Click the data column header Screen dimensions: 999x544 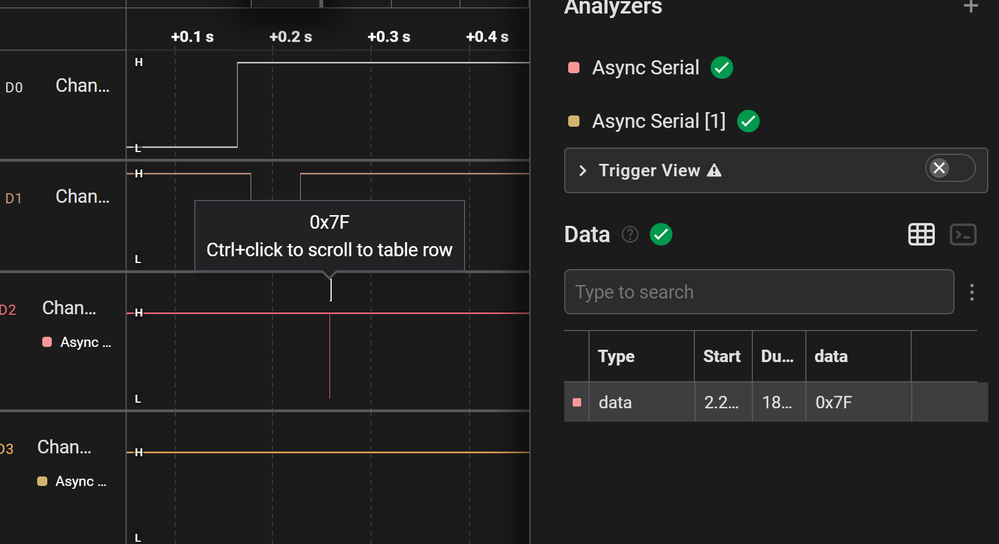point(831,356)
